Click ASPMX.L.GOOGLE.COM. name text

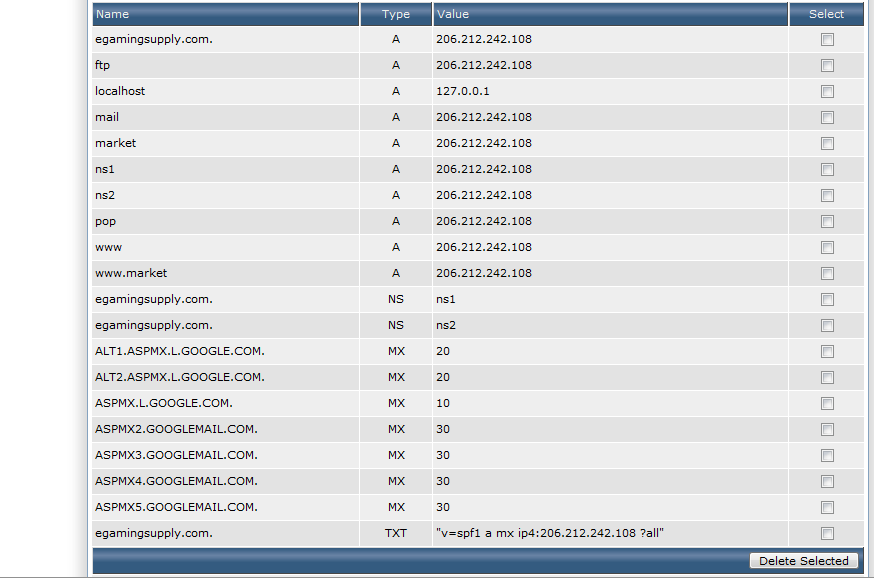point(164,403)
